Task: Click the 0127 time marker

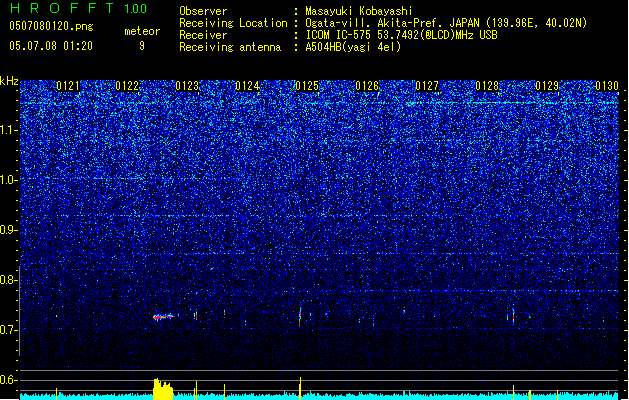Action: tap(427, 86)
